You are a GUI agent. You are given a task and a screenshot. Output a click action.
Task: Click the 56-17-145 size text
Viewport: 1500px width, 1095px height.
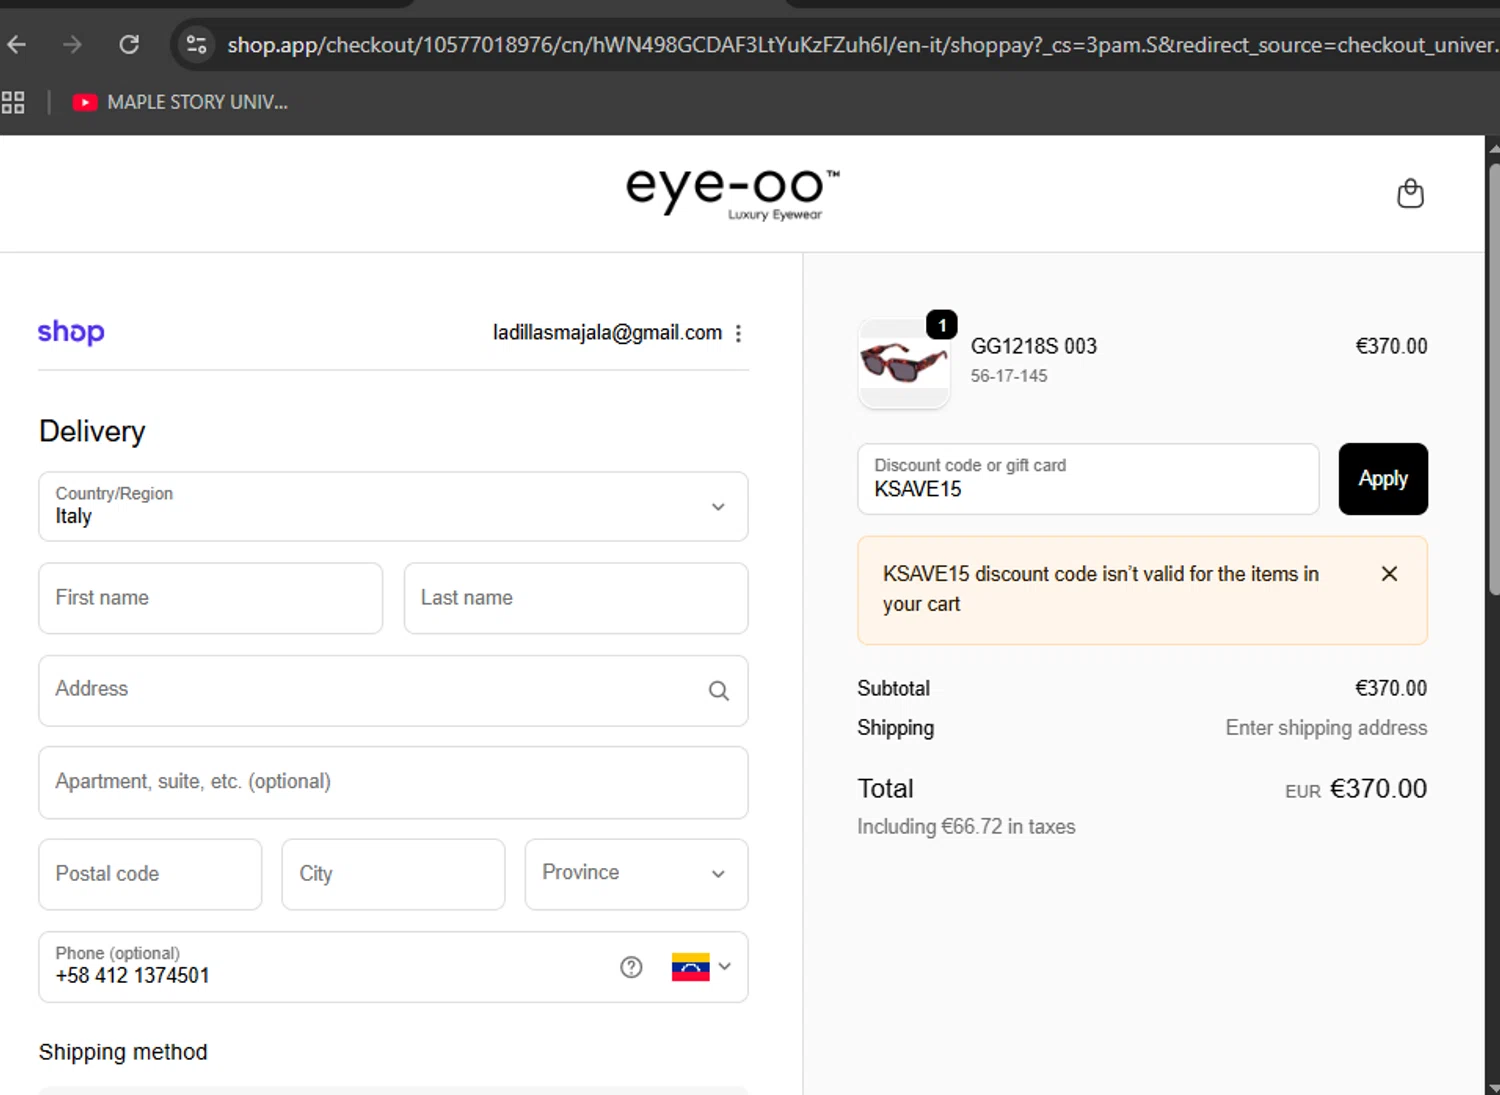[x=1009, y=376]
